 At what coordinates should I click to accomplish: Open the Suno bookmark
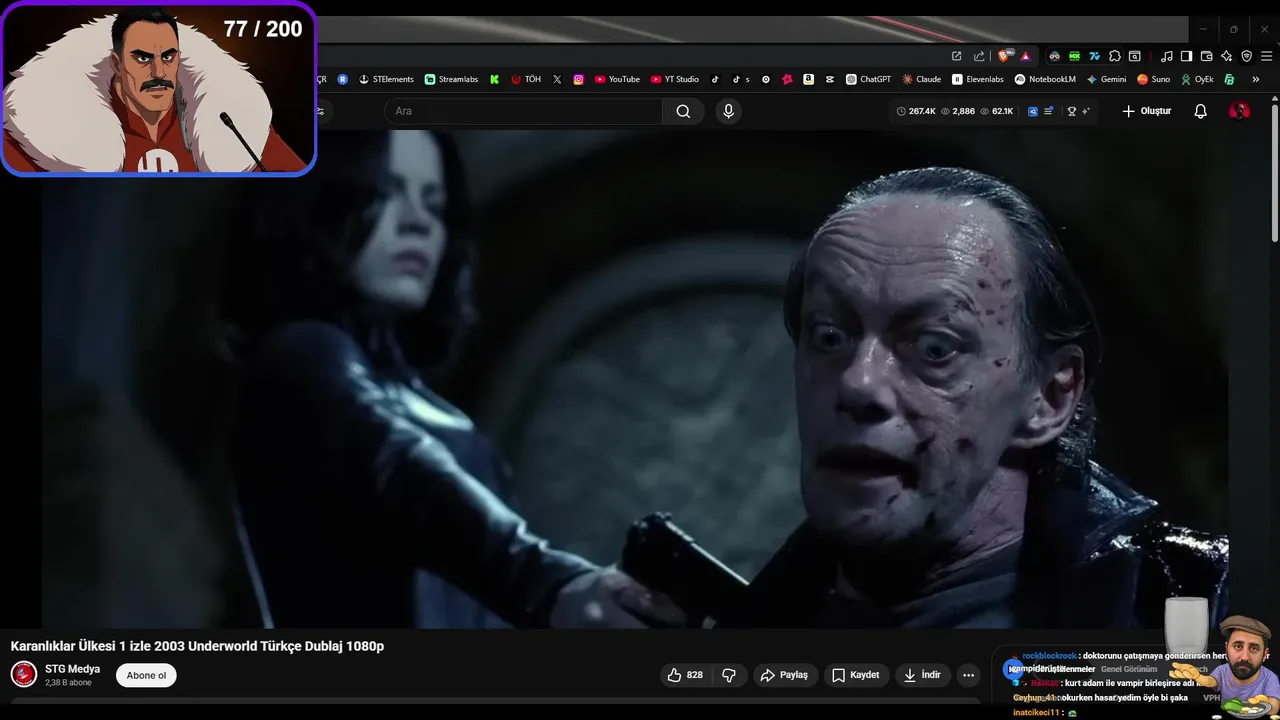(1153, 79)
